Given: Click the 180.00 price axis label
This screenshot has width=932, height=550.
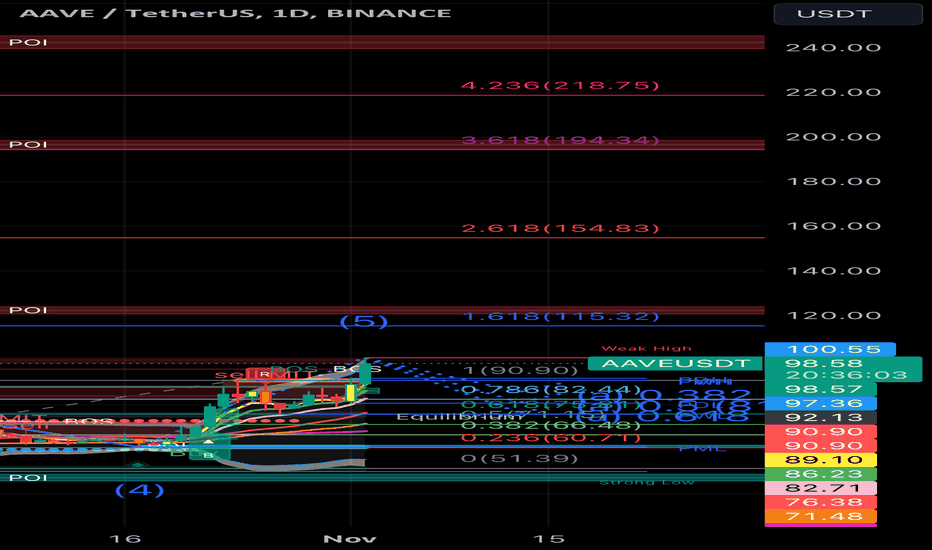Looking at the screenshot, I should [x=833, y=181].
